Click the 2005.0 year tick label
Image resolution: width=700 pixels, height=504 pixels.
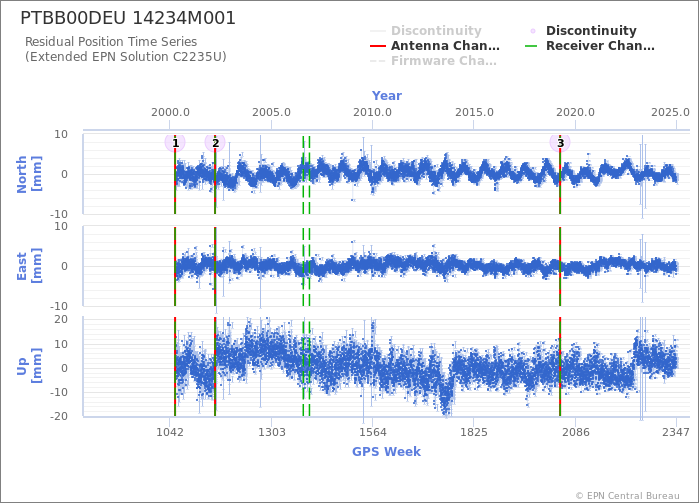click(271, 112)
